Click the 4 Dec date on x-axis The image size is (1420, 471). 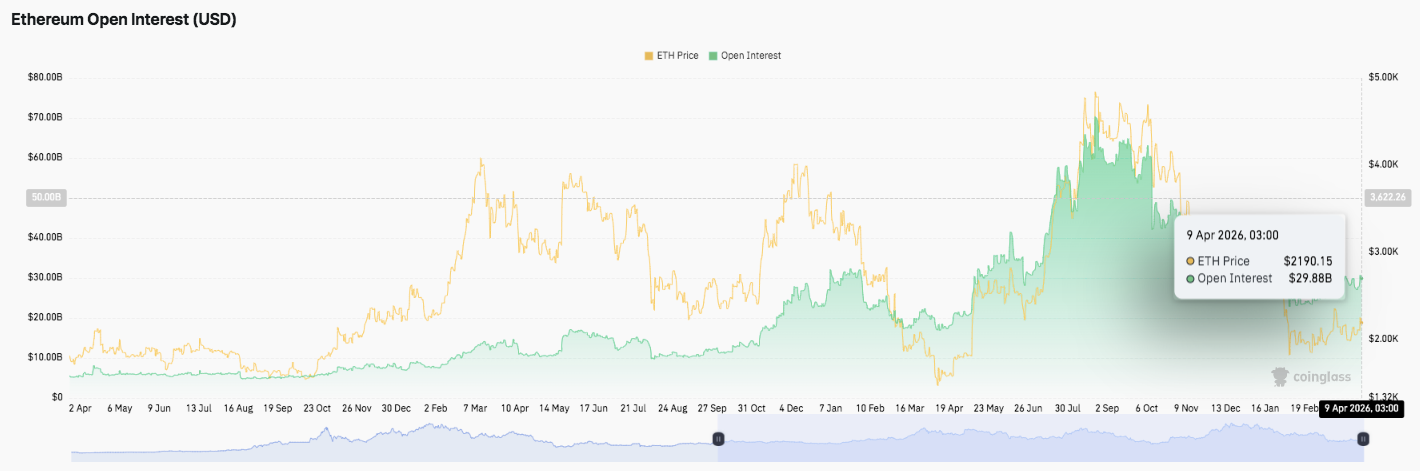[791, 408]
